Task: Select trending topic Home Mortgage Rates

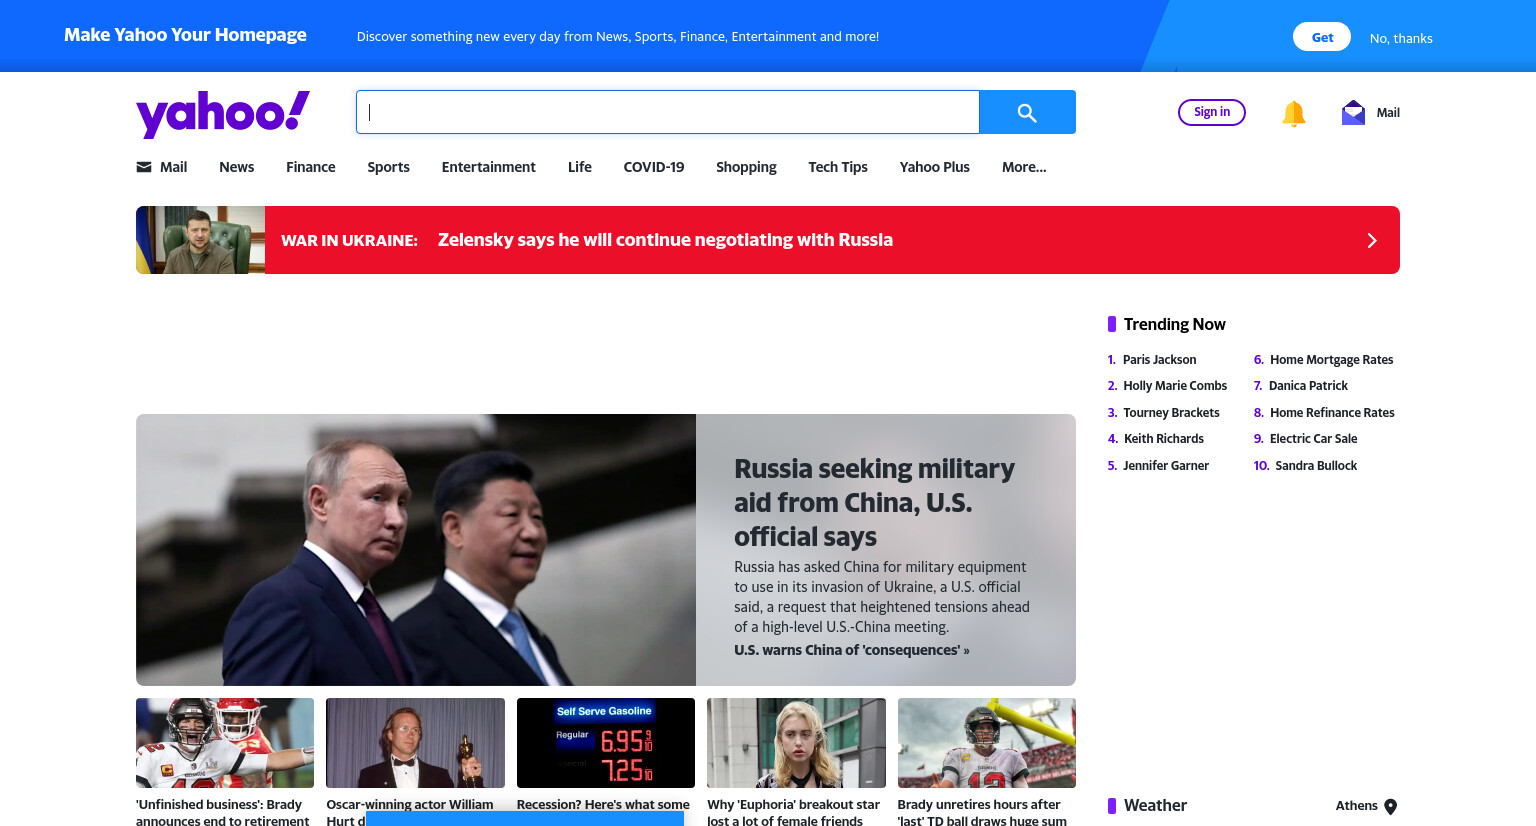Action: click(x=1332, y=360)
